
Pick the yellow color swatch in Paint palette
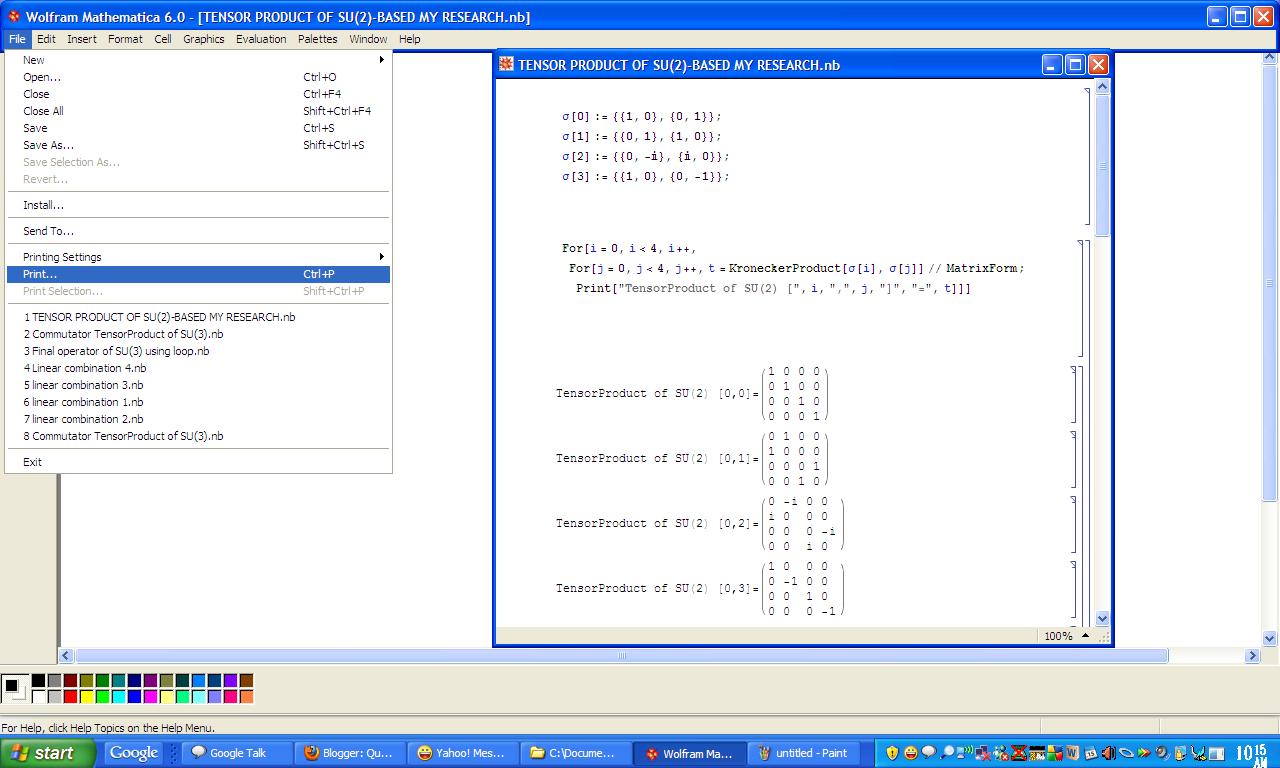coord(87,696)
